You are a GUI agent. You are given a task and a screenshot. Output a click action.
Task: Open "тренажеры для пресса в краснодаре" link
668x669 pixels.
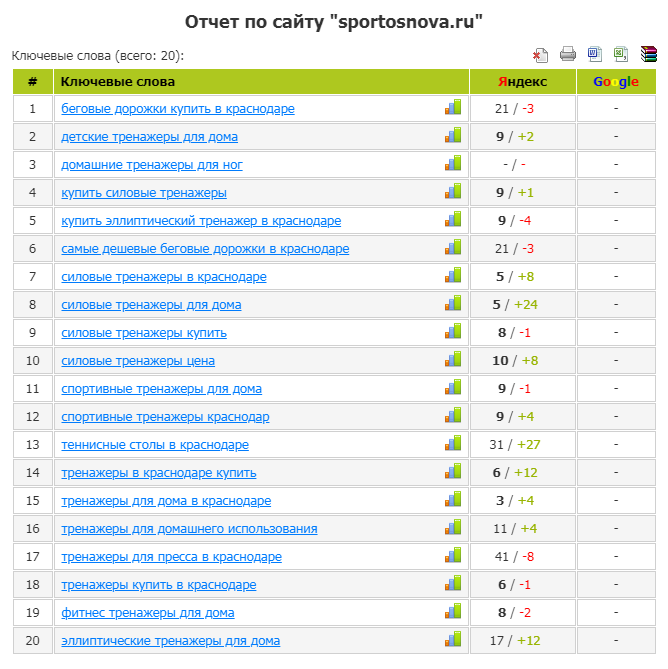coord(171,557)
